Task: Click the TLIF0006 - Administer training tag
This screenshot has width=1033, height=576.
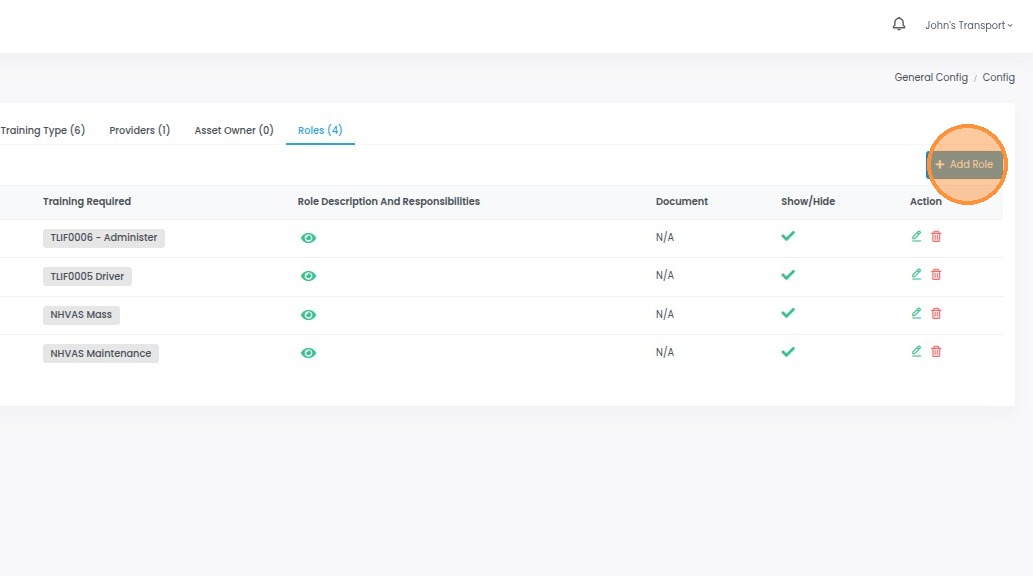Action: click(104, 237)
